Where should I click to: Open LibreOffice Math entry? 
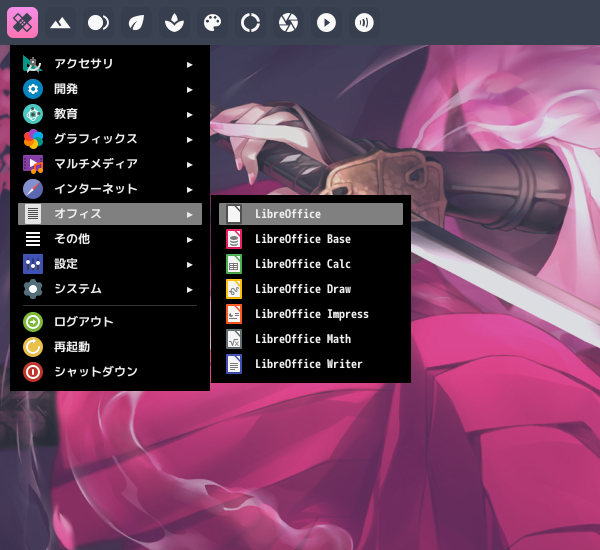tap(311, 339)
